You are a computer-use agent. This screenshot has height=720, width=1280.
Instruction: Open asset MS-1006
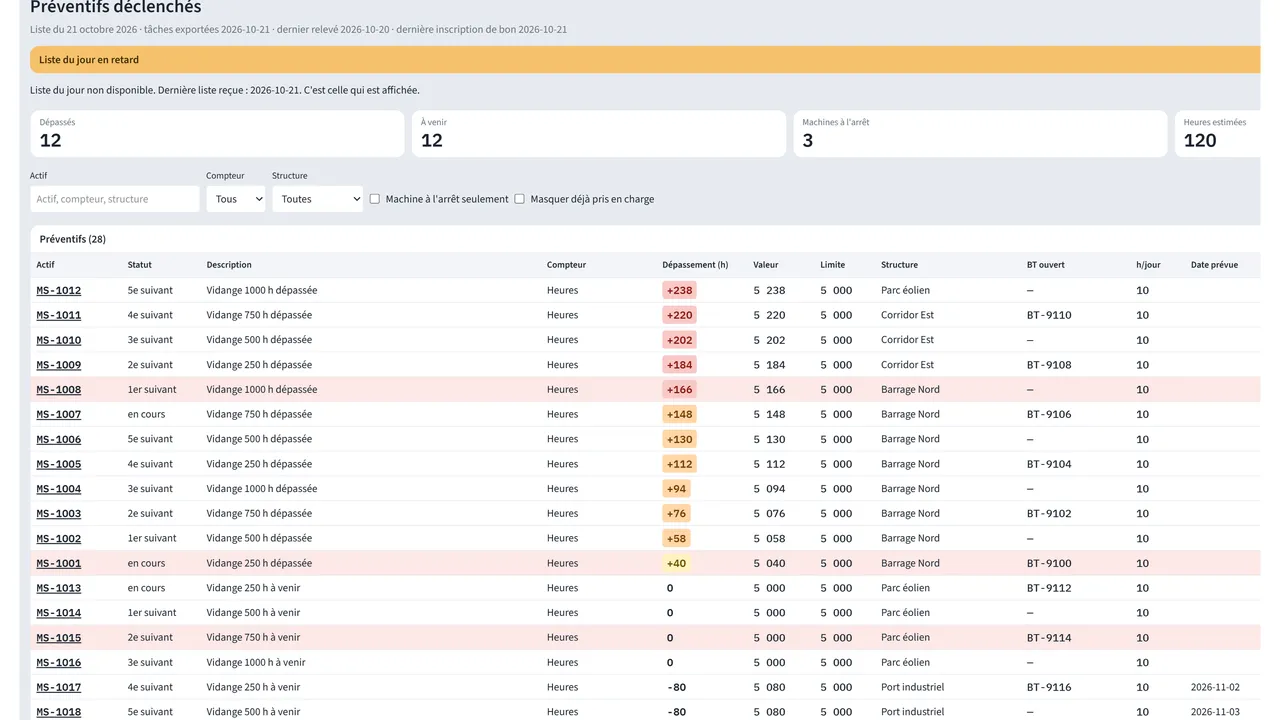pos(59,439)
